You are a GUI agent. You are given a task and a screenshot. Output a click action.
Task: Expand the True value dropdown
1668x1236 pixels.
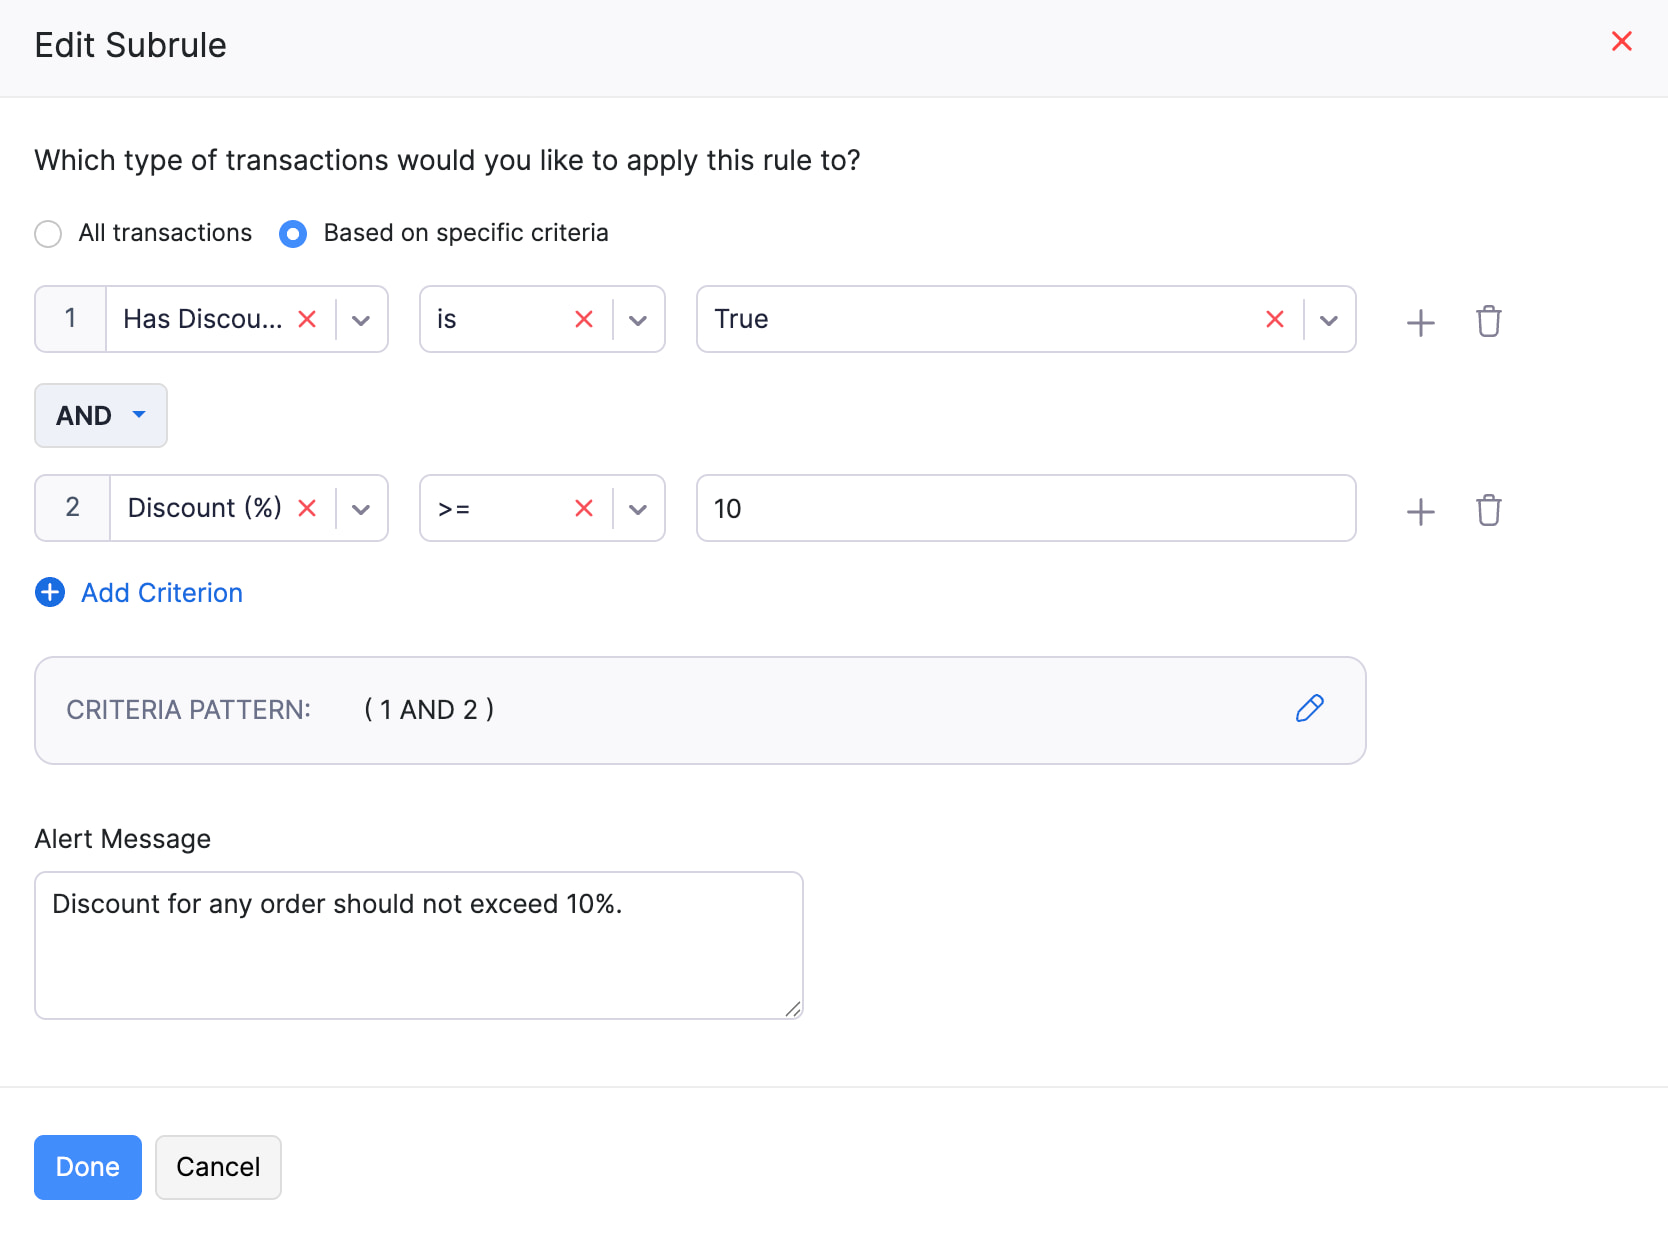pyautogui.click(x=1330, y=319)
